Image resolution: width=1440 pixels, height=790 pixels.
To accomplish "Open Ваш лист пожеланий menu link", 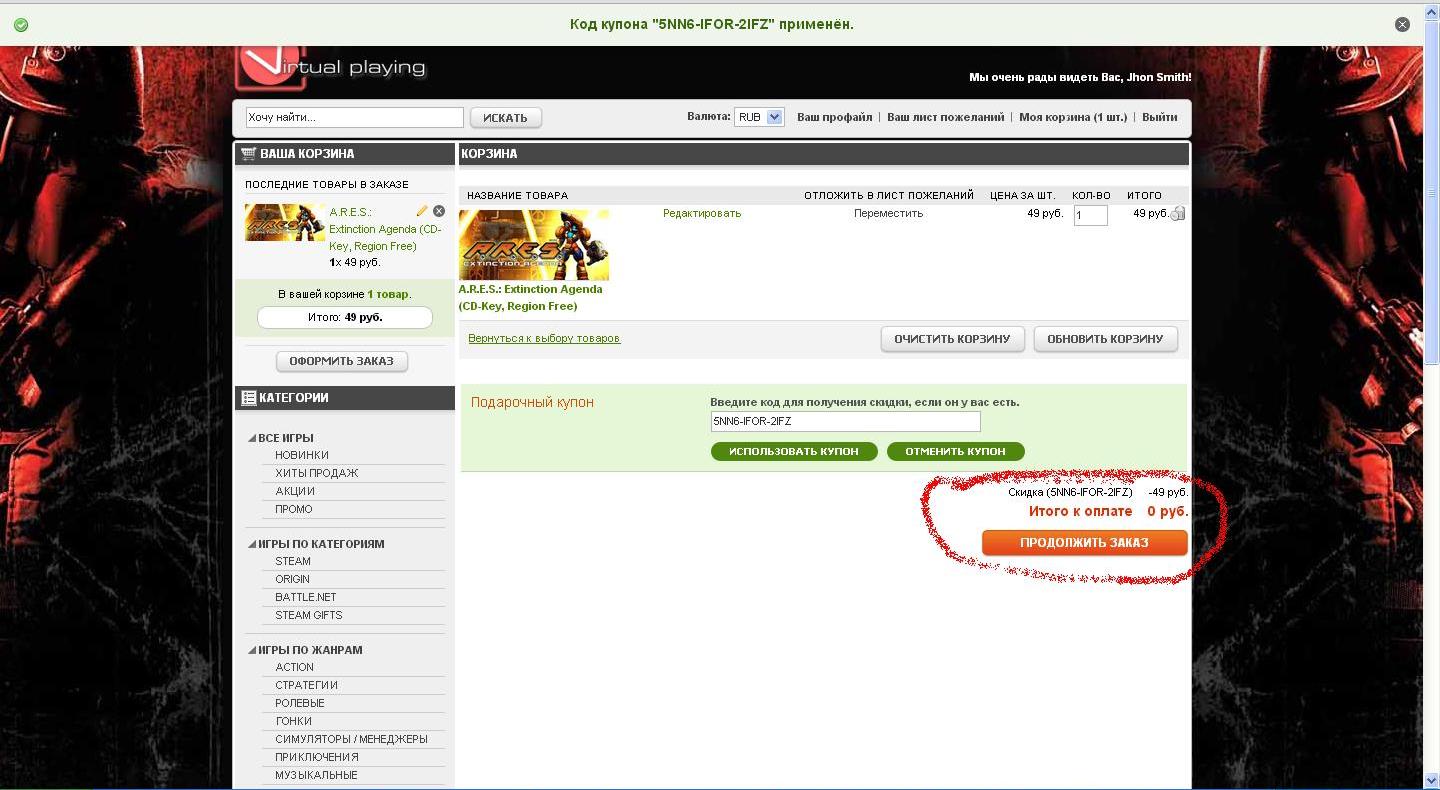I will pyautogui.click(x=945, y=117).
